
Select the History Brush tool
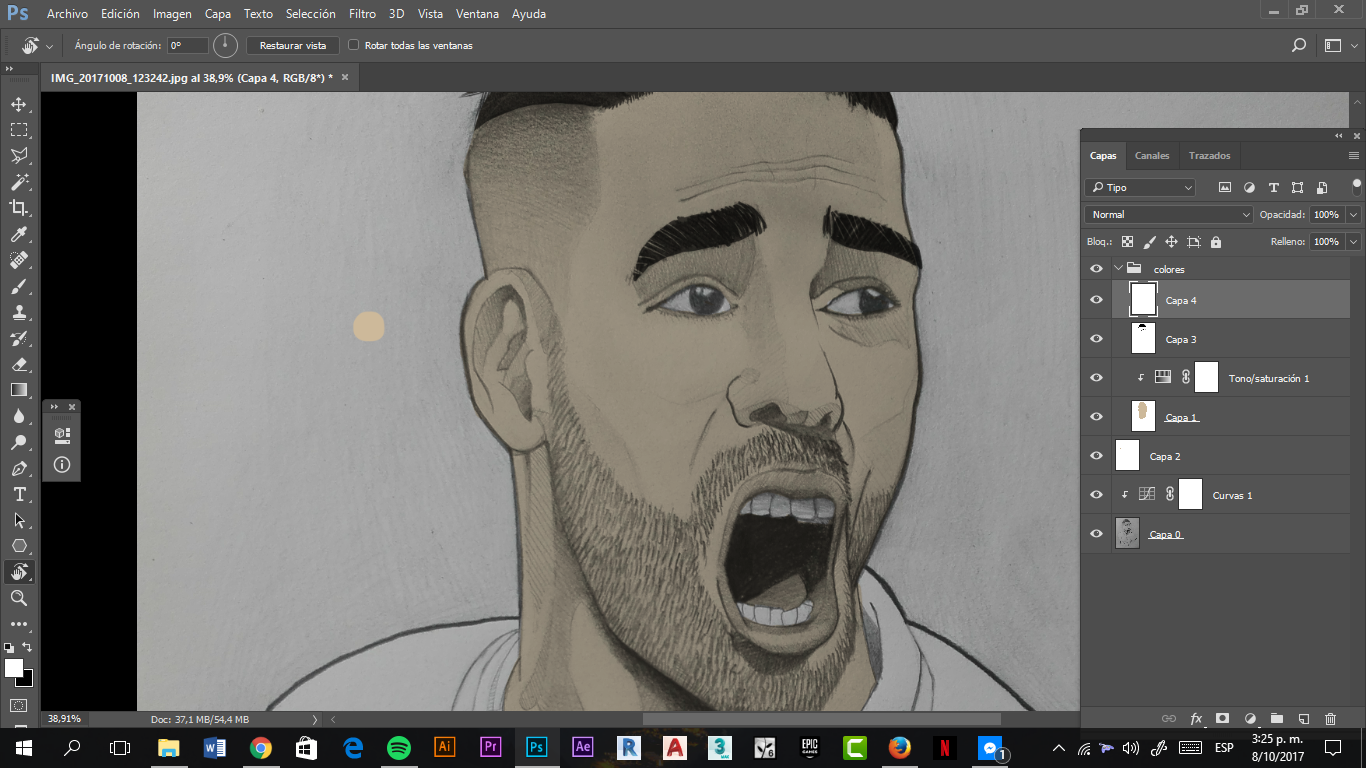tap(19, 338)
